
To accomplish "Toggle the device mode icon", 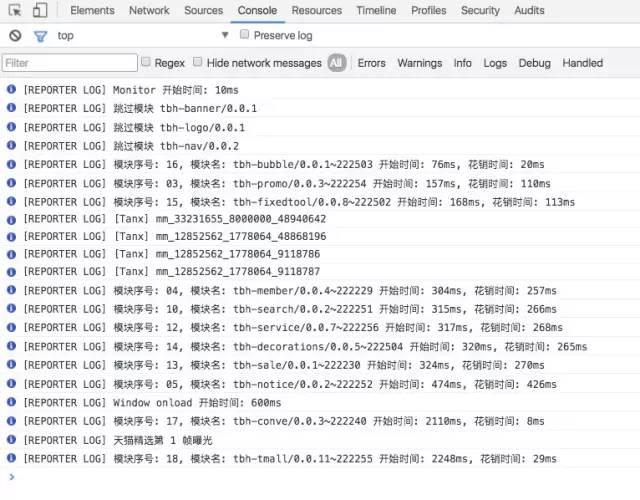I will [40, 10].
